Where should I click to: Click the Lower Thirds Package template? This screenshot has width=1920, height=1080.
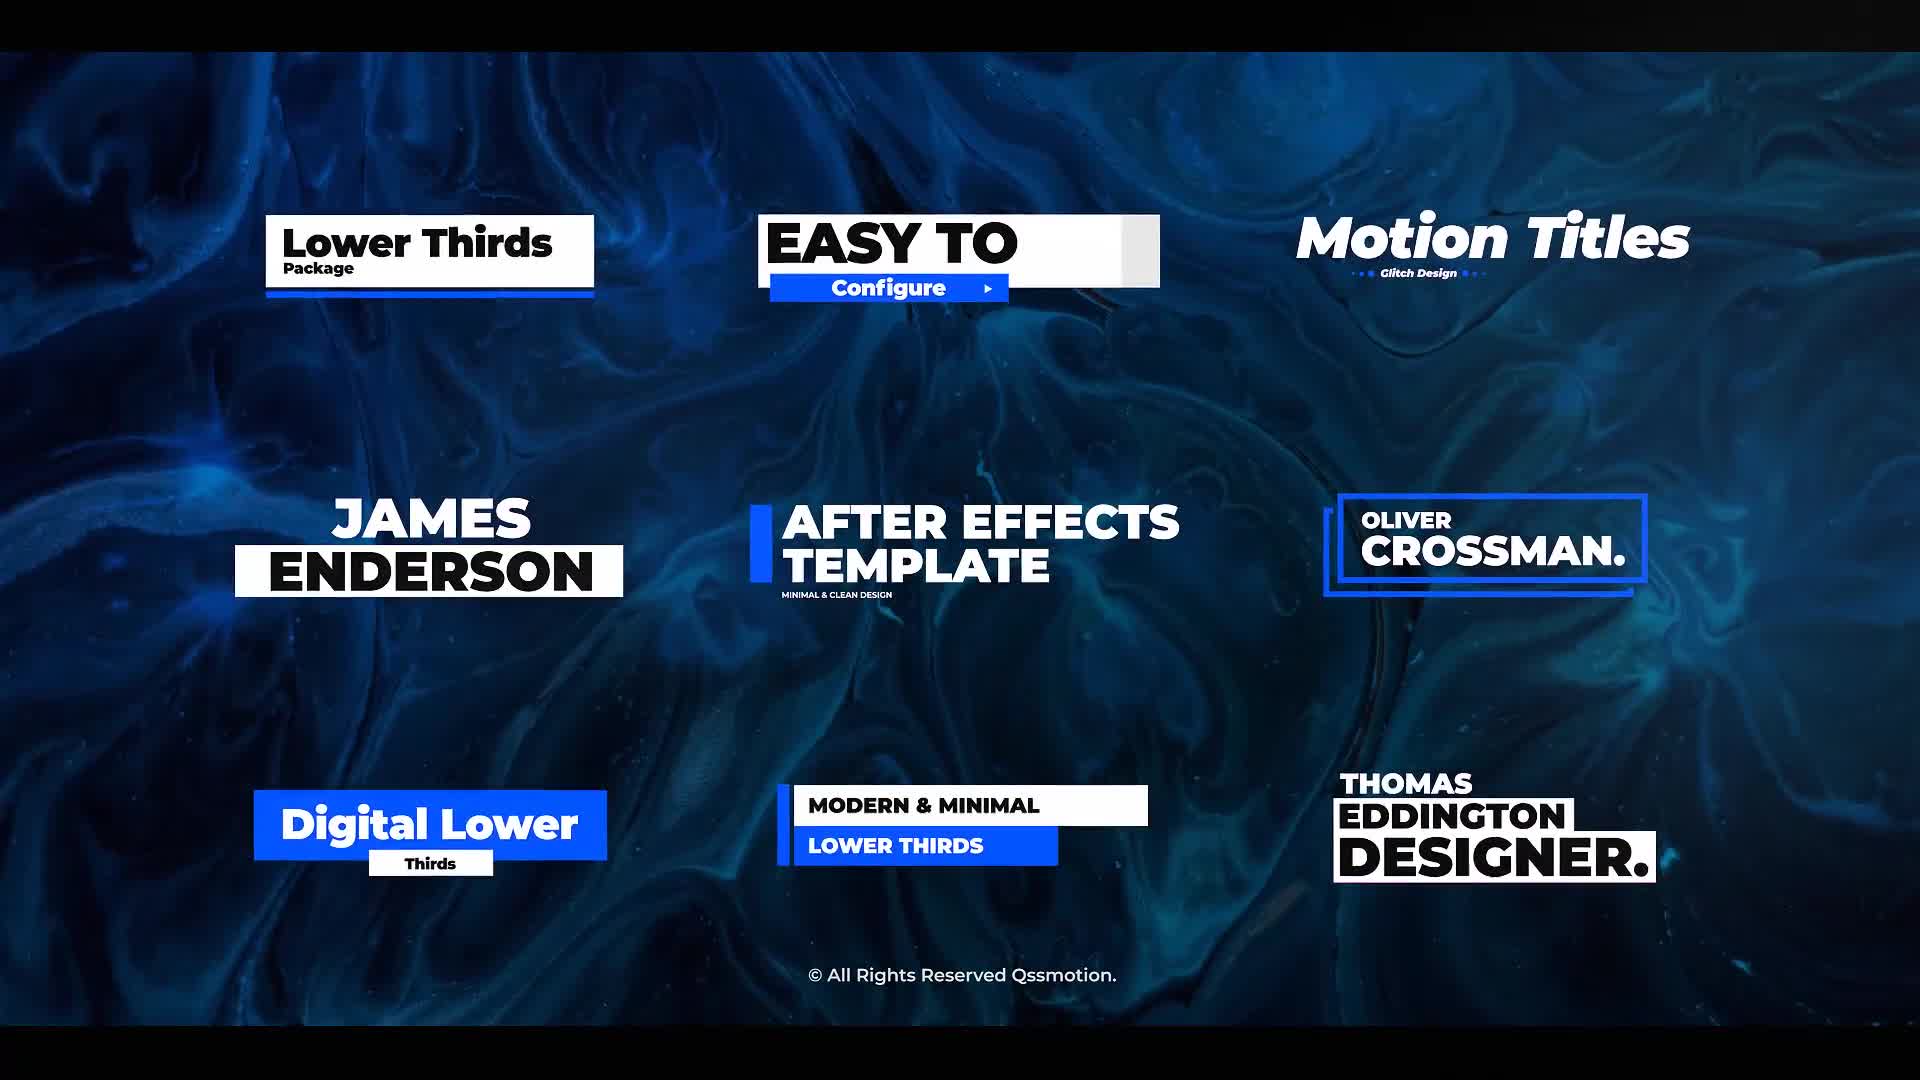click(x=427, y=251)
